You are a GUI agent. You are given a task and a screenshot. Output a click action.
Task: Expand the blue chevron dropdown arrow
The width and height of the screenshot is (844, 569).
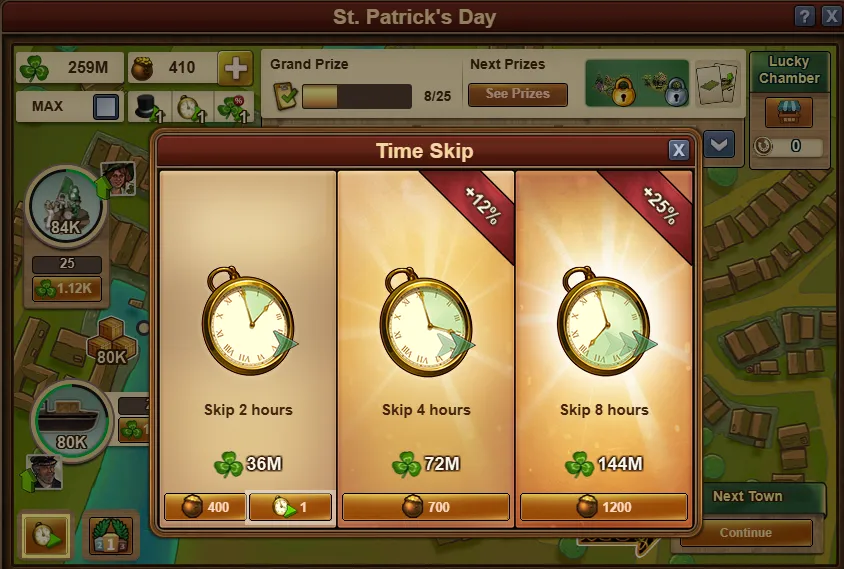coord(719,144)
